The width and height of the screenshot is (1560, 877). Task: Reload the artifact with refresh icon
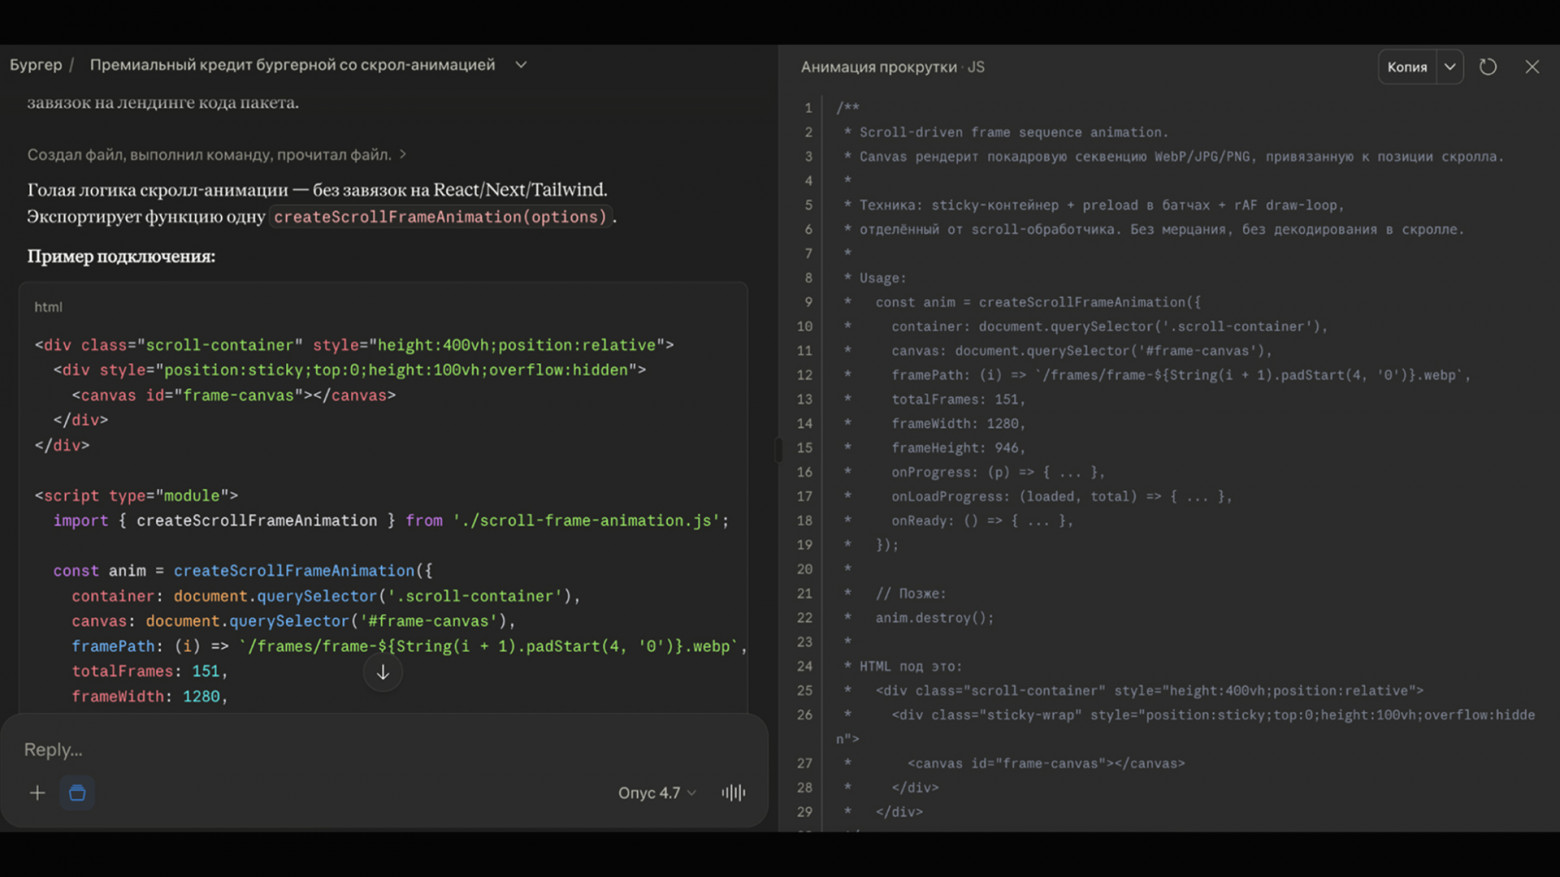(1488, 67)
